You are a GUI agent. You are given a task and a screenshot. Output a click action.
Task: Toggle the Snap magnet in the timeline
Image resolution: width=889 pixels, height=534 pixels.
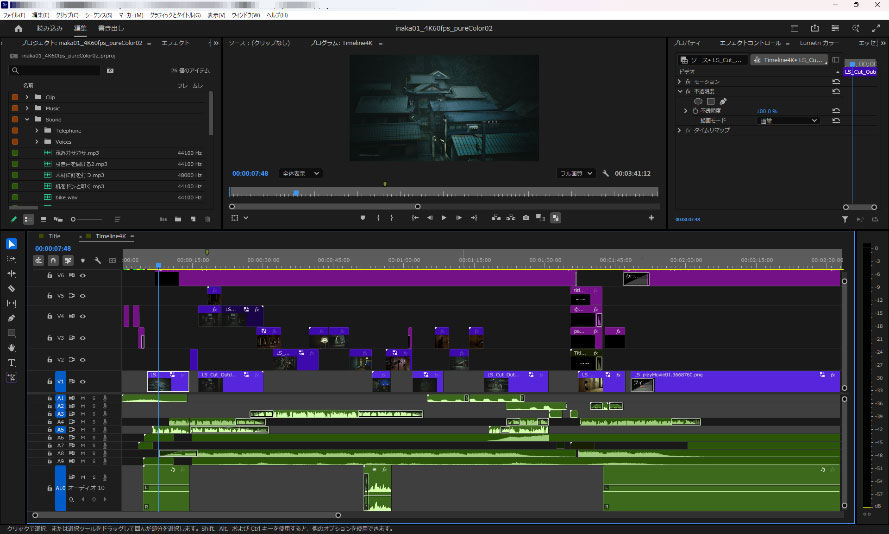click(54, 260)
